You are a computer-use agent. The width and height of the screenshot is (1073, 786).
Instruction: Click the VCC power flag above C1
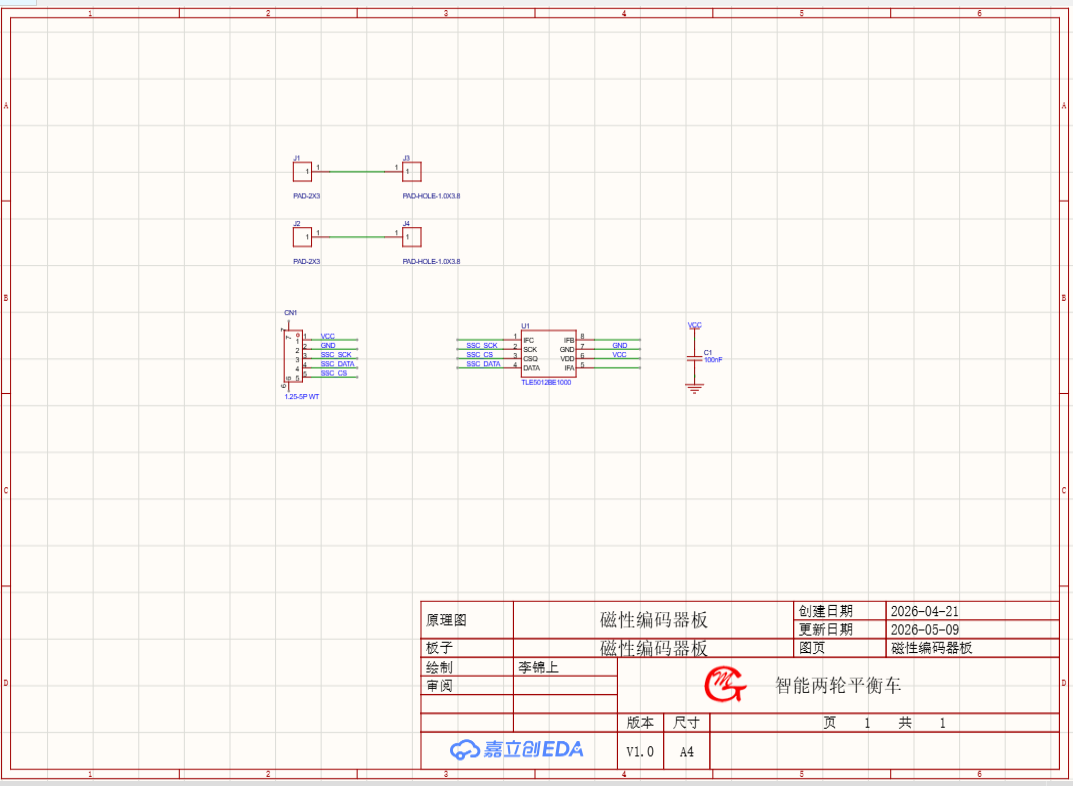coord(695,326)
